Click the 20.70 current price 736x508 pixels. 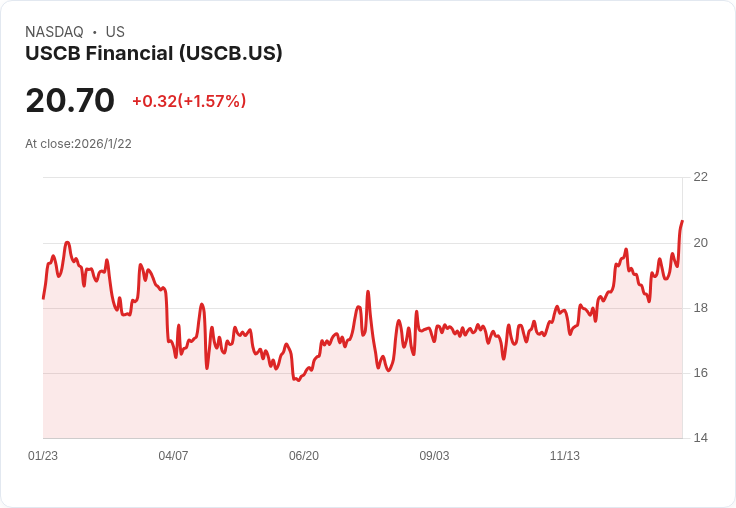pyautogui.click(x=70, y=100)
